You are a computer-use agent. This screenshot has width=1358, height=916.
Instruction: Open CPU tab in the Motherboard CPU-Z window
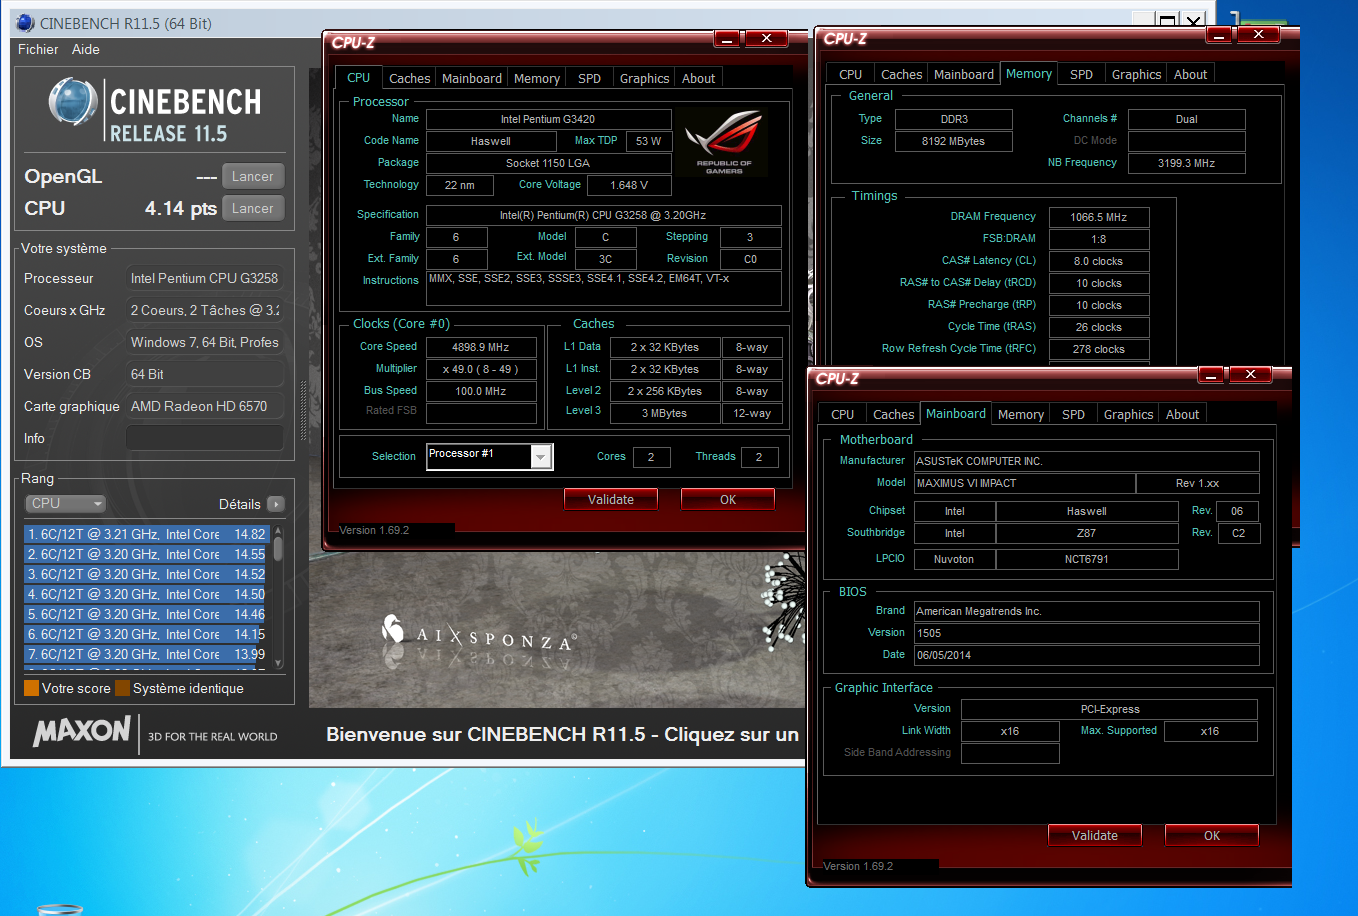click(x=843, y=414)
